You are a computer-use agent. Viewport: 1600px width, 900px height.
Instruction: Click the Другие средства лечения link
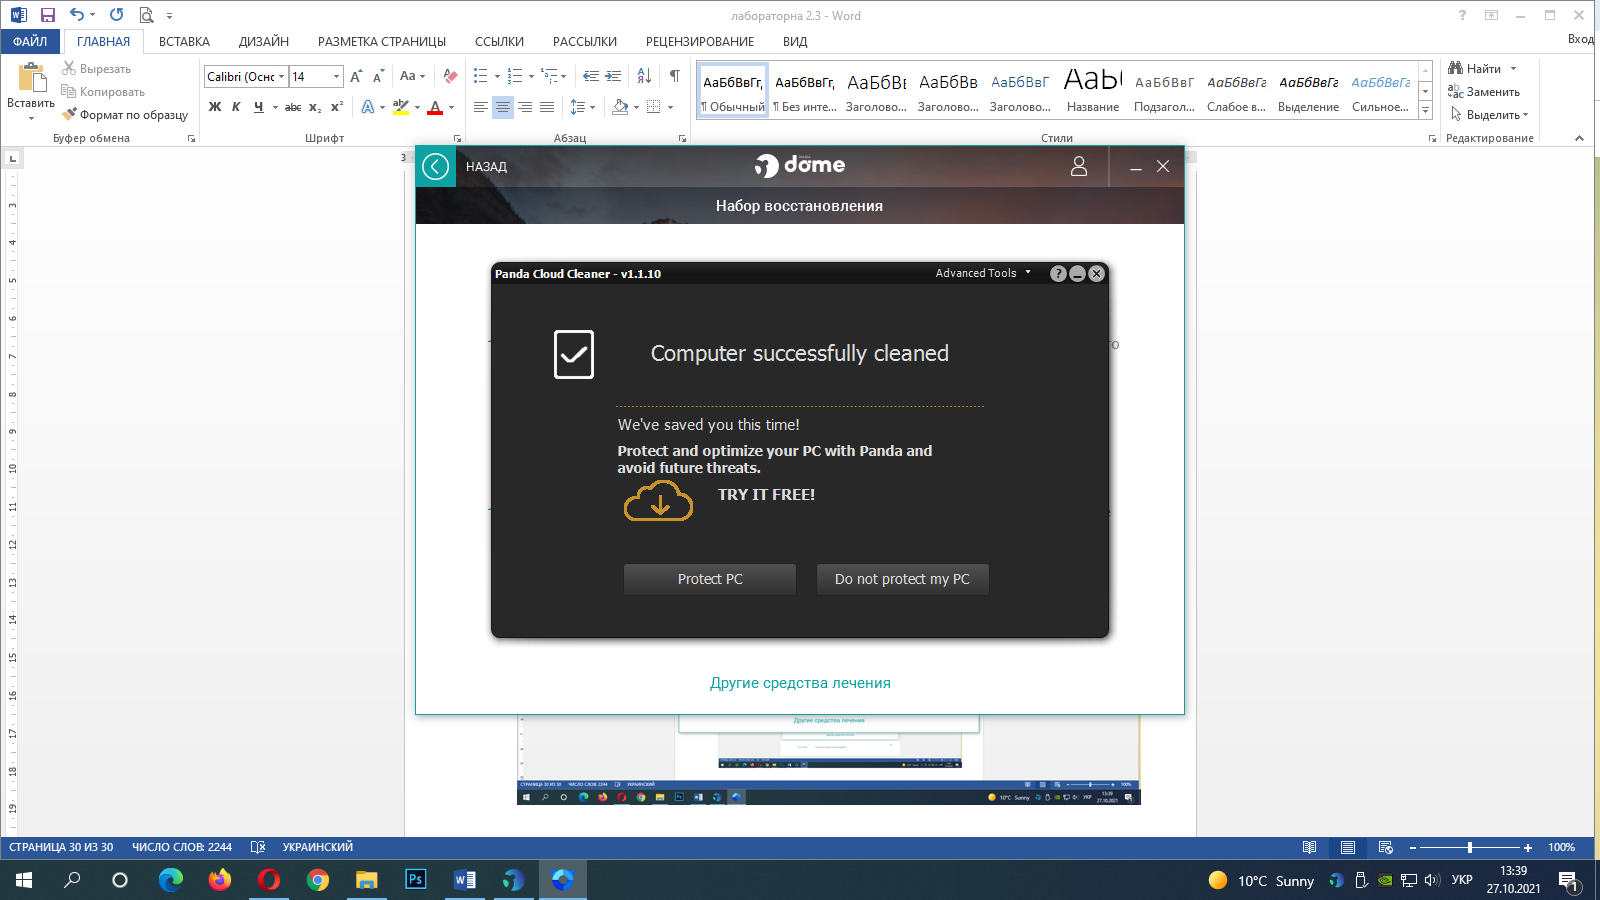click(x=800, y=683)
